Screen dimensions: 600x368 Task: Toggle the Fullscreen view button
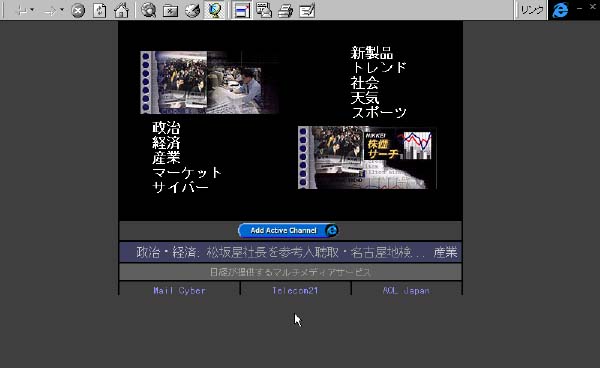click(x=242, y=10)
